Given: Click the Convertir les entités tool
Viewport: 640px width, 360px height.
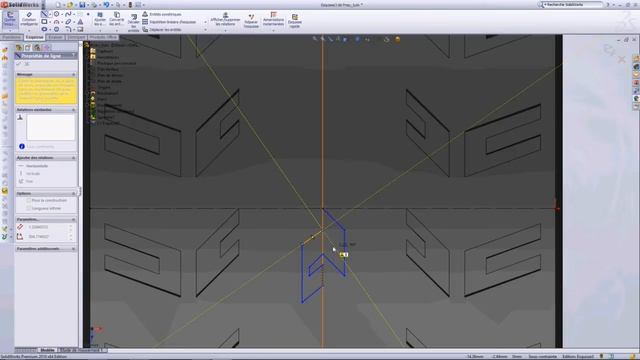Looking at the screenshot, I should pyautogui.click(x=116, y=19).
